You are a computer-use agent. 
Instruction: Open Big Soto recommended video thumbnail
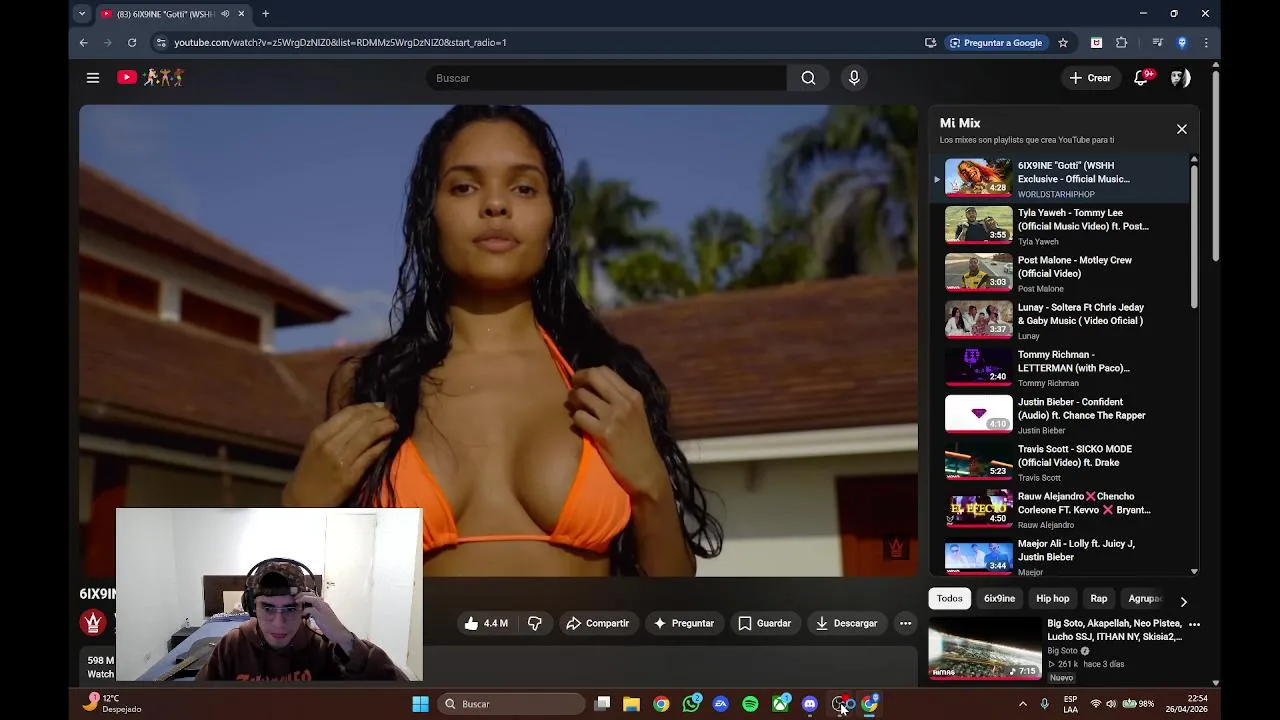[x=985, y=648]
